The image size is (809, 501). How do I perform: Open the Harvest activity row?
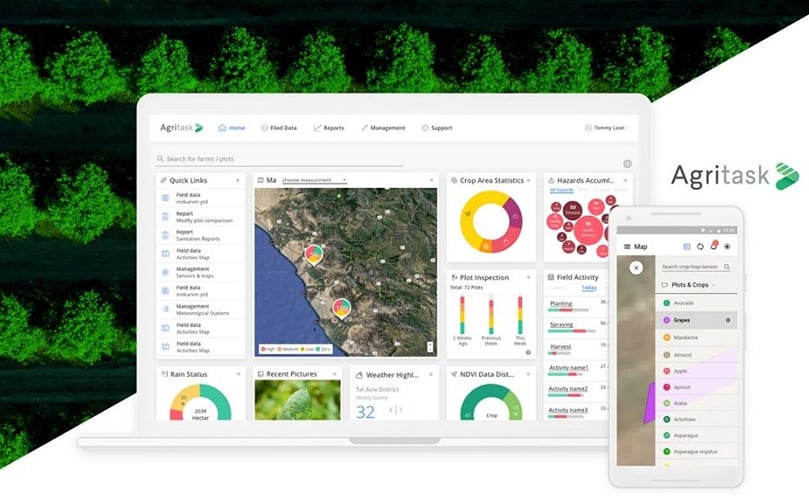coord(577,349)
